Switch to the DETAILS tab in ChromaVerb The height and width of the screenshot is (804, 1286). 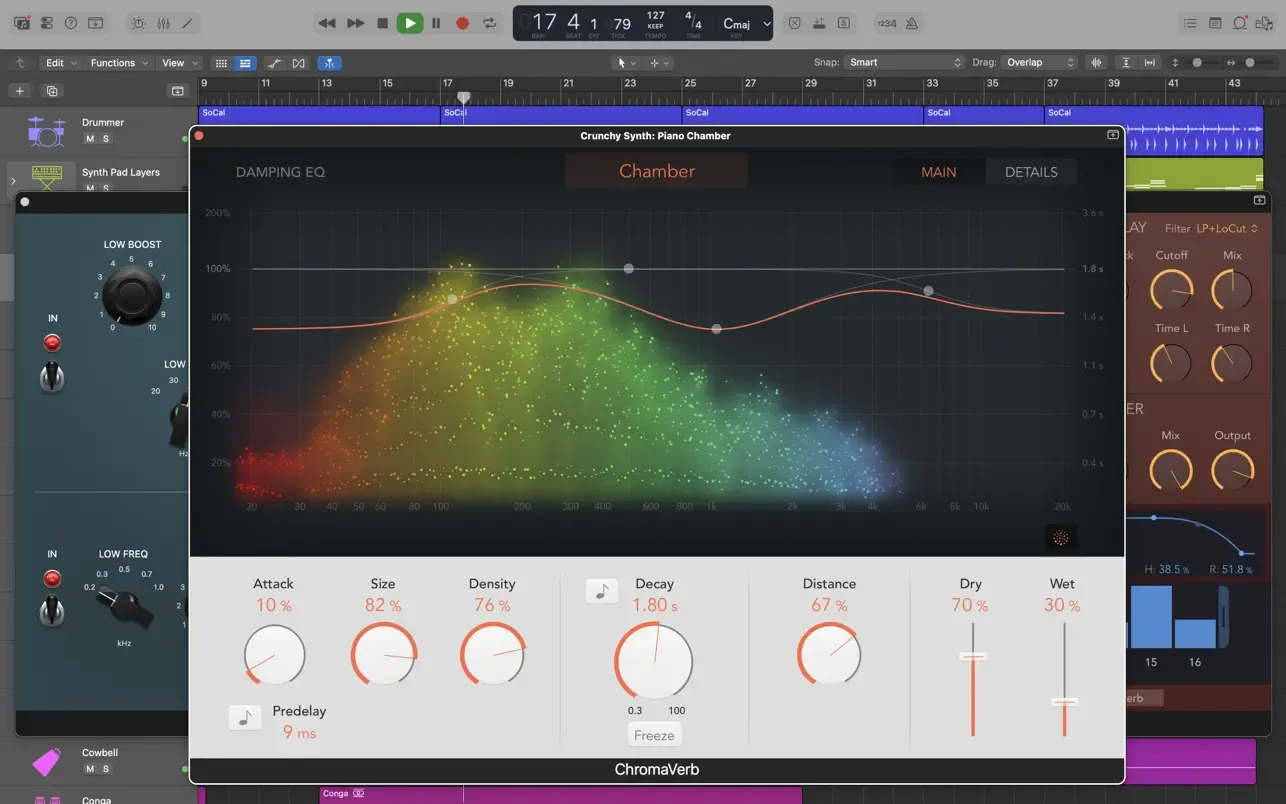[x=1031, y=172]
